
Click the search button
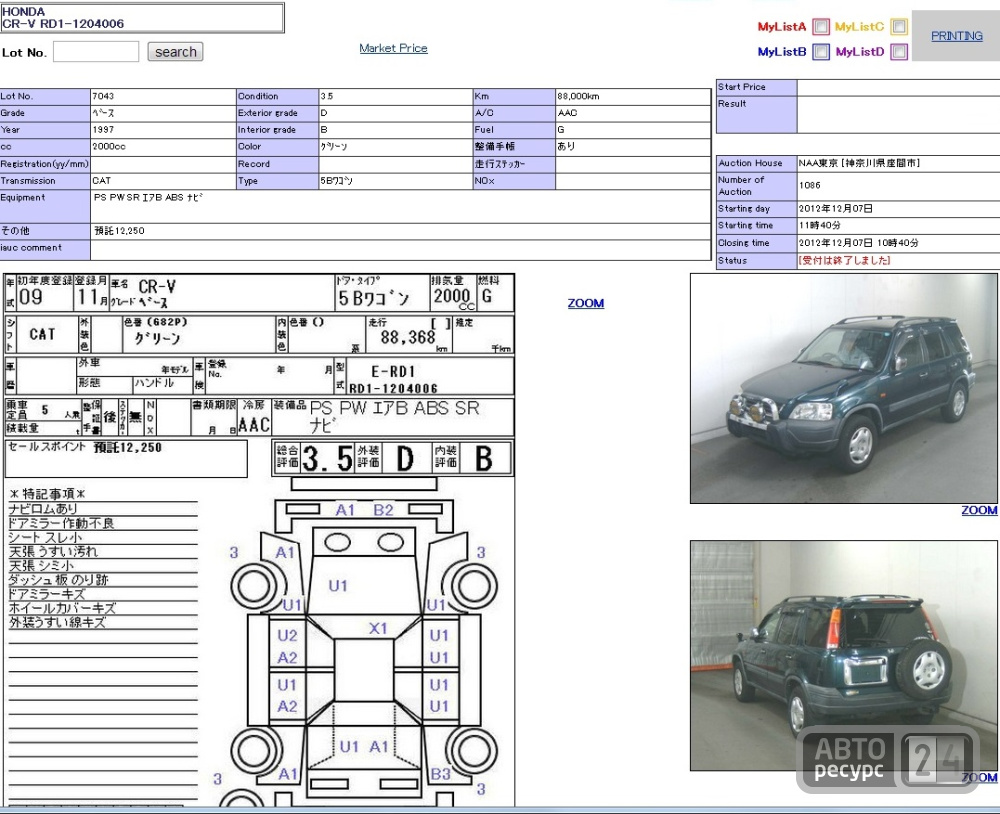(175, 52)
